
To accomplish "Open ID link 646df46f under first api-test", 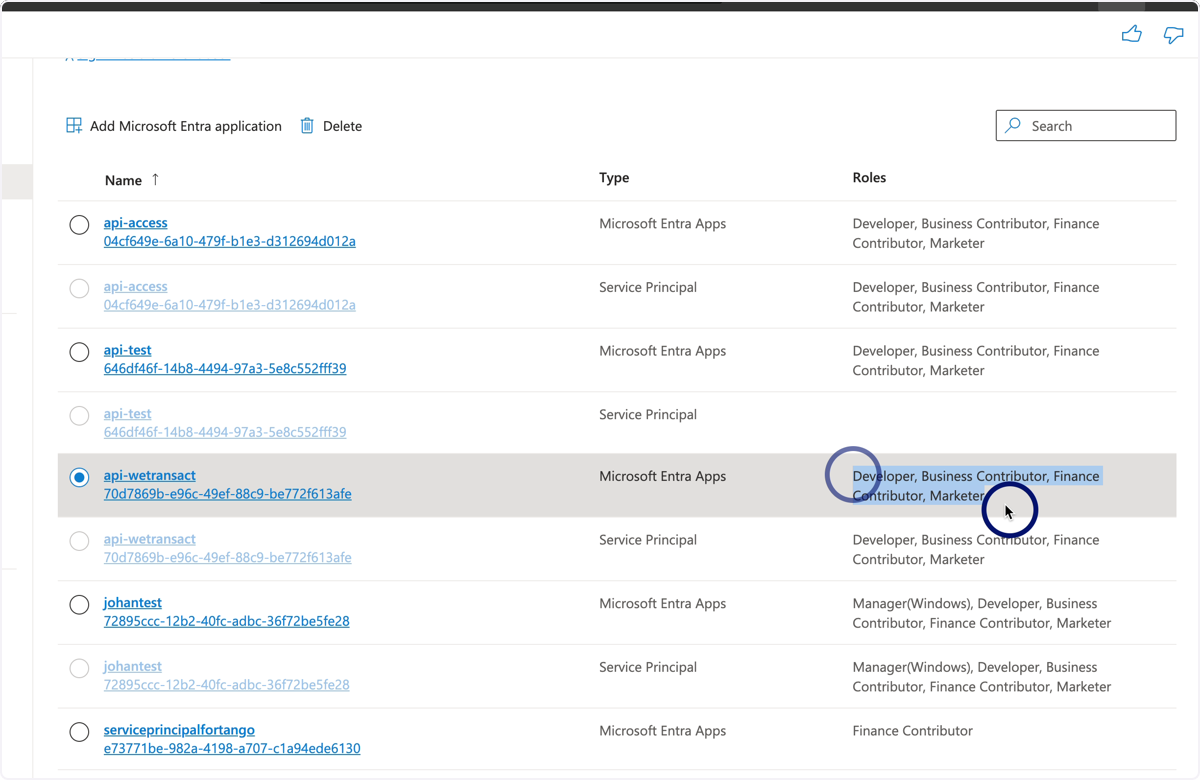I will coord(225,368).
